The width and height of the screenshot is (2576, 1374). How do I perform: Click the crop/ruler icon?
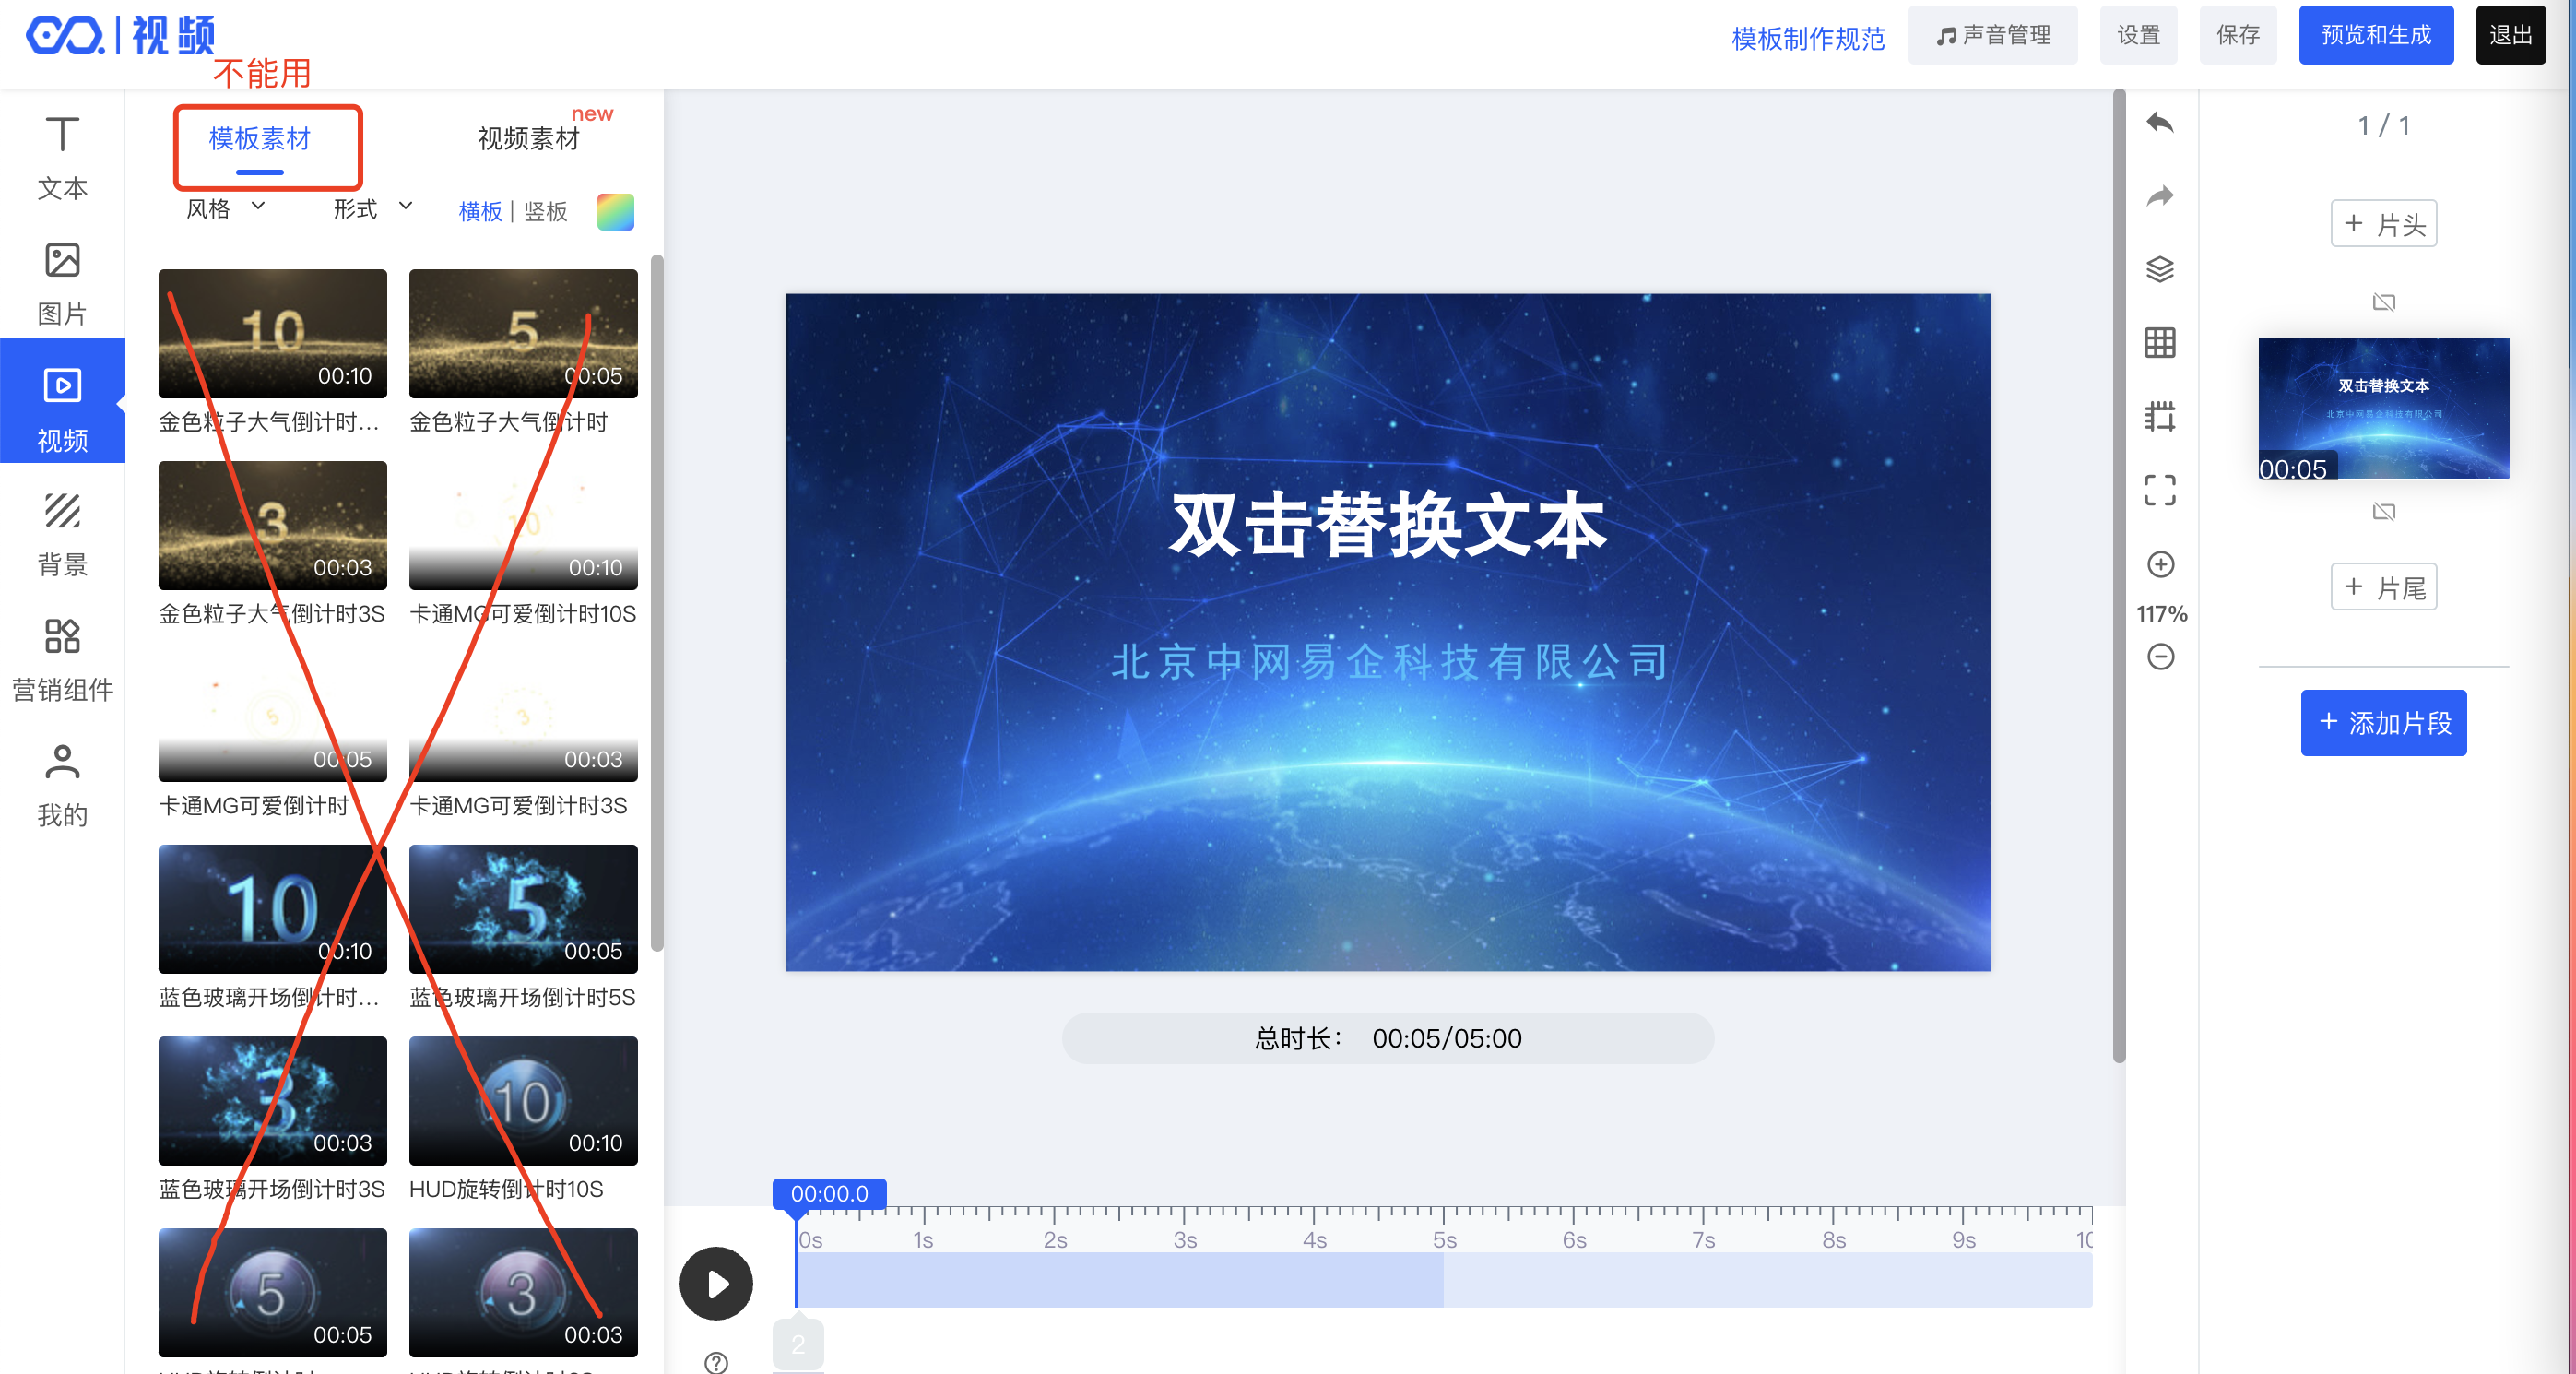[2160, 416]
